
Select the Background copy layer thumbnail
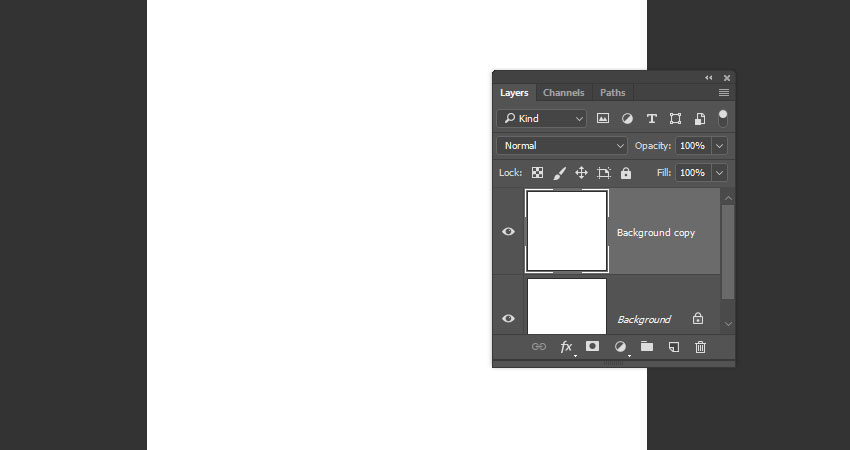pyautogui.click(x=567, y=231)
